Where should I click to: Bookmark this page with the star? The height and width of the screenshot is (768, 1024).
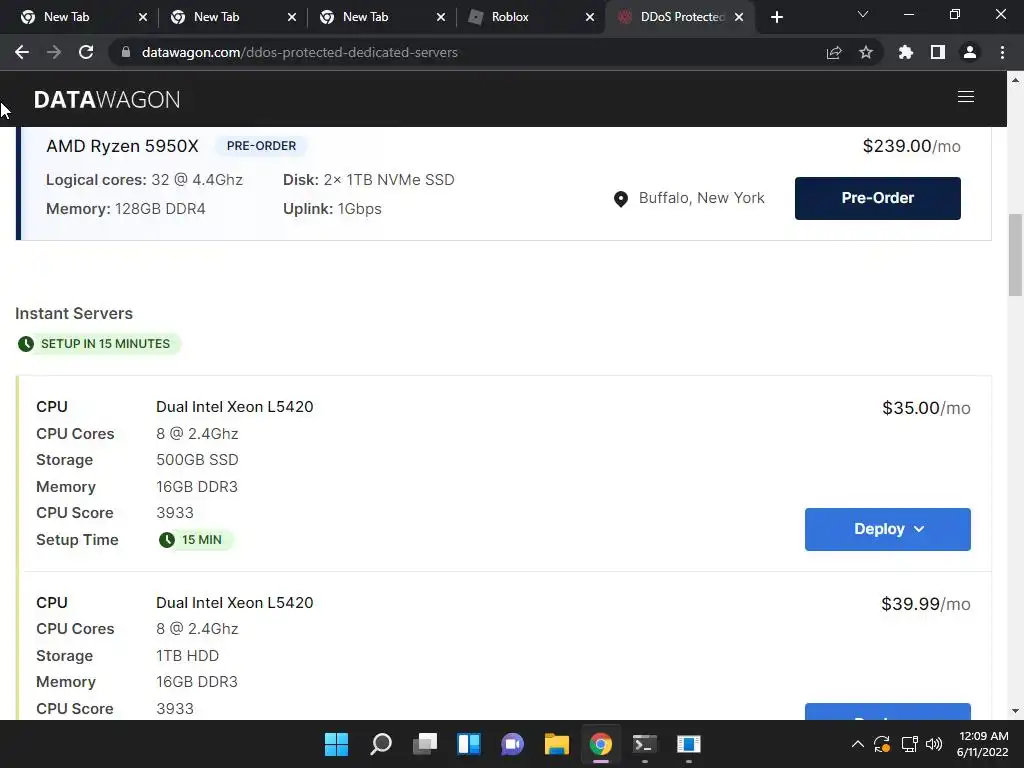(866, 52)
